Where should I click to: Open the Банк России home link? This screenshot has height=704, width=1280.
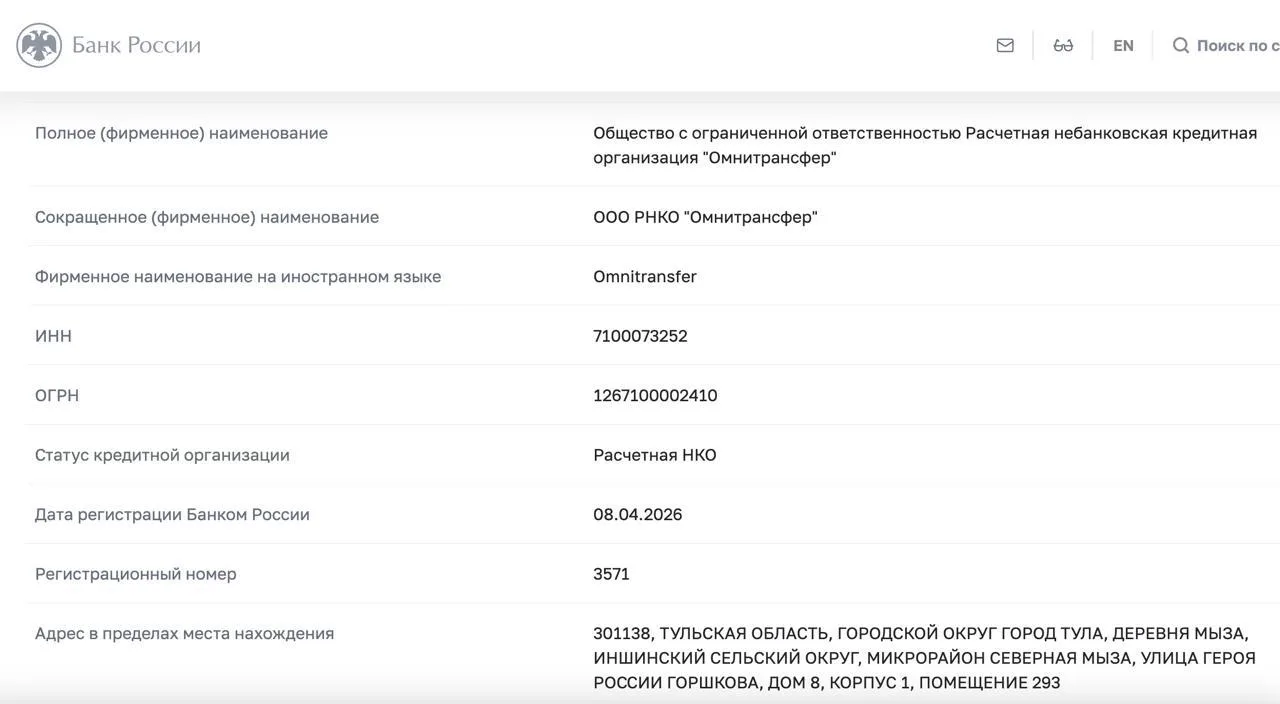[x=136, y=45]
